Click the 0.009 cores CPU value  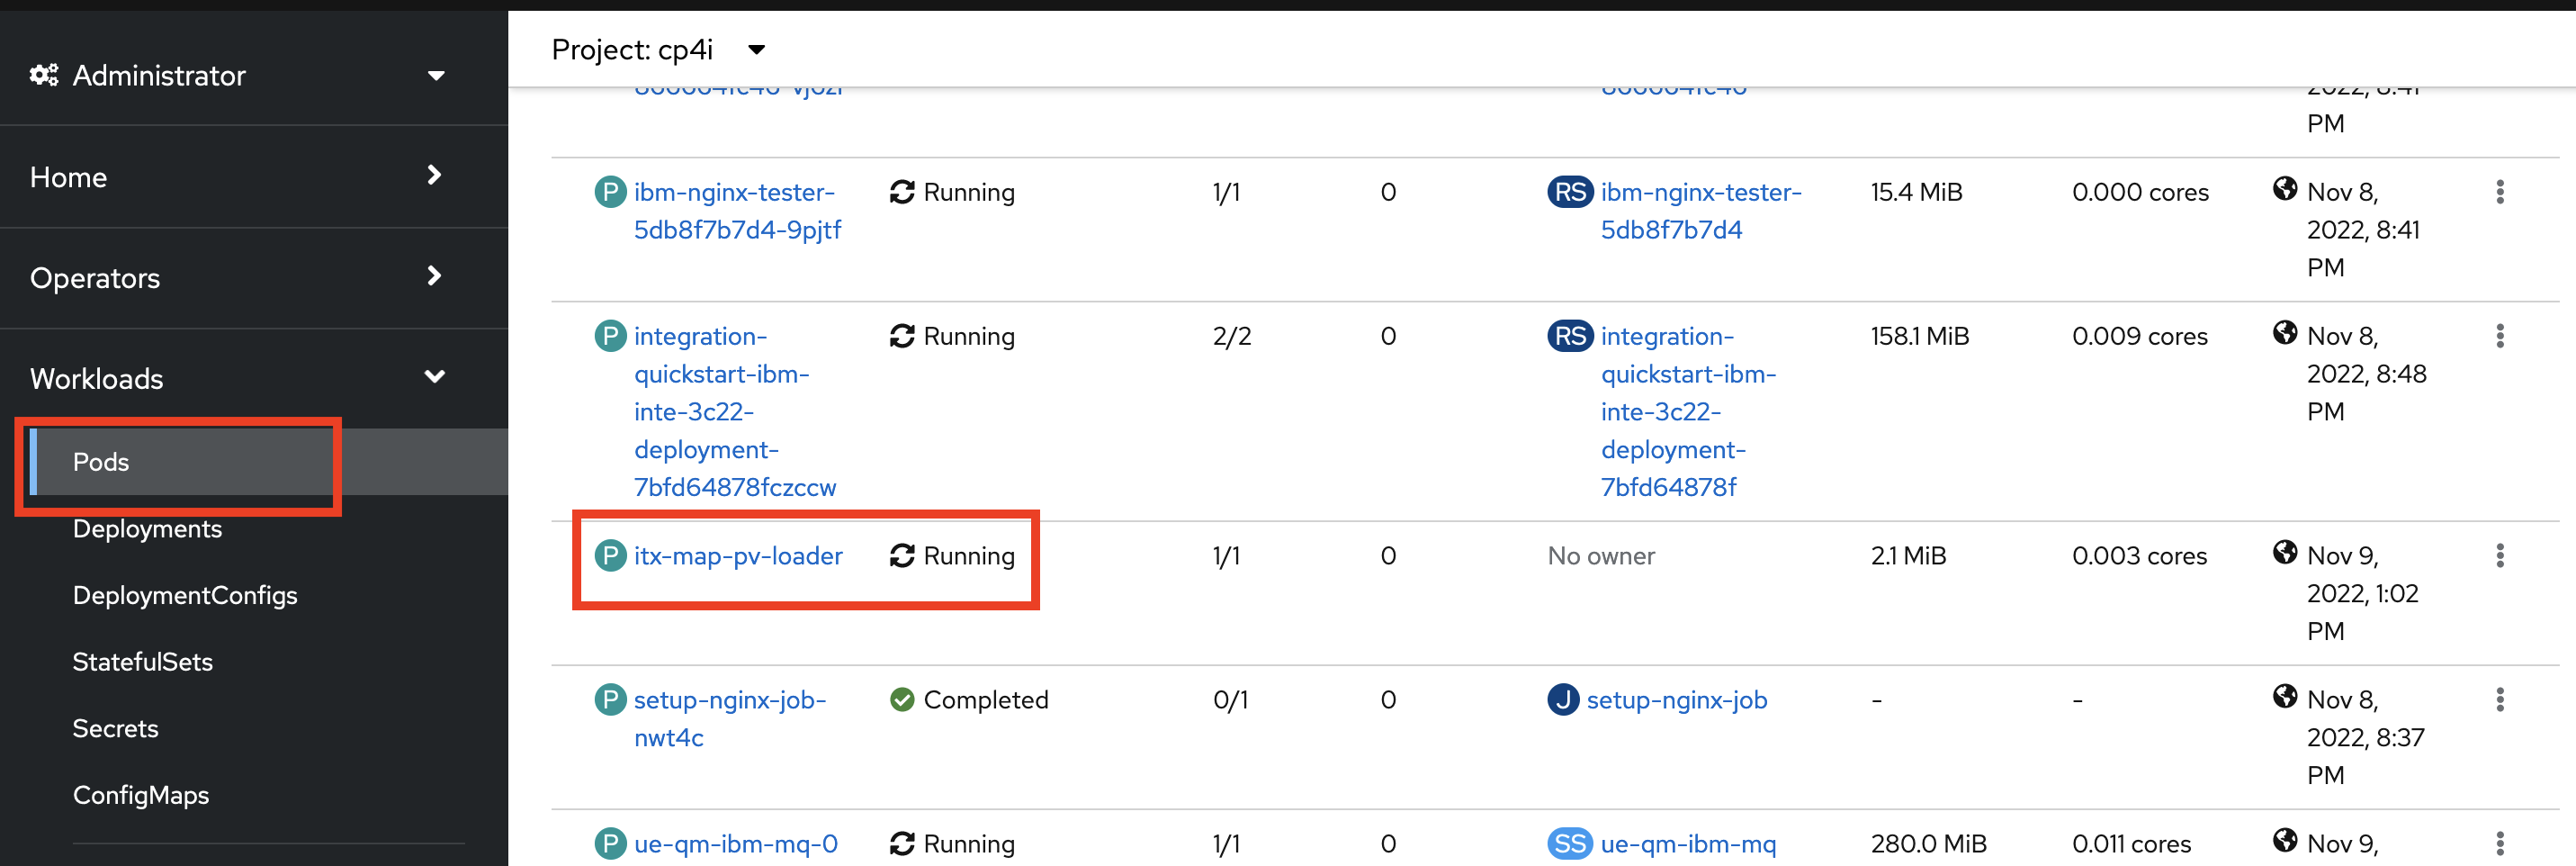pos(2140,336)
